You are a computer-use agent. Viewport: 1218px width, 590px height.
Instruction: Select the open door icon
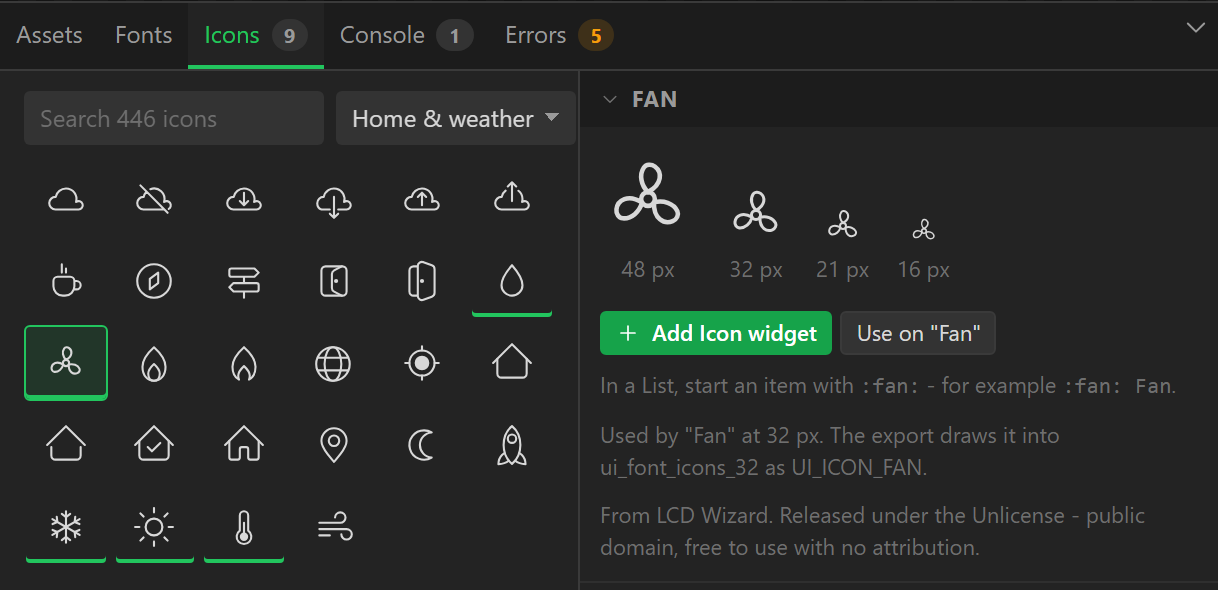pyautogui.click(x=422, y=282)
